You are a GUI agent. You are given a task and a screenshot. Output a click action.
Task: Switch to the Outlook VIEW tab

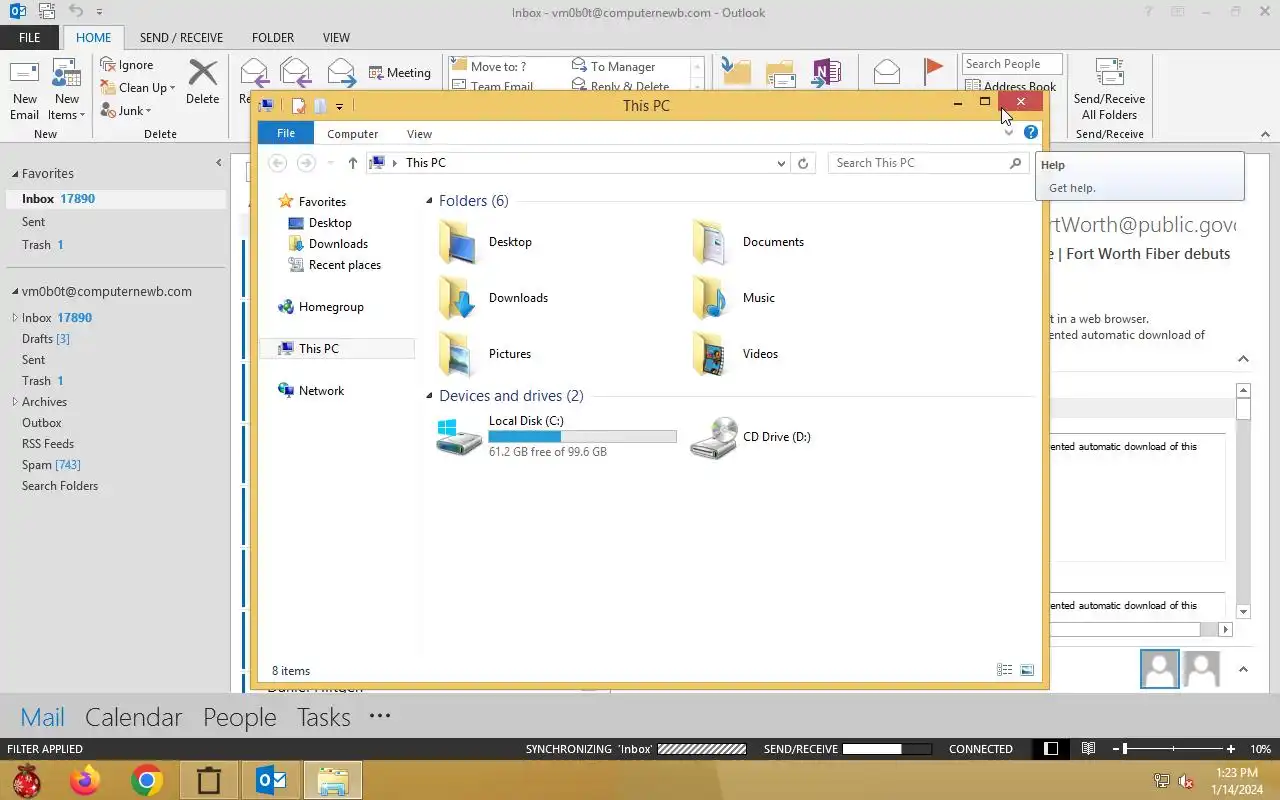point(336,38)
